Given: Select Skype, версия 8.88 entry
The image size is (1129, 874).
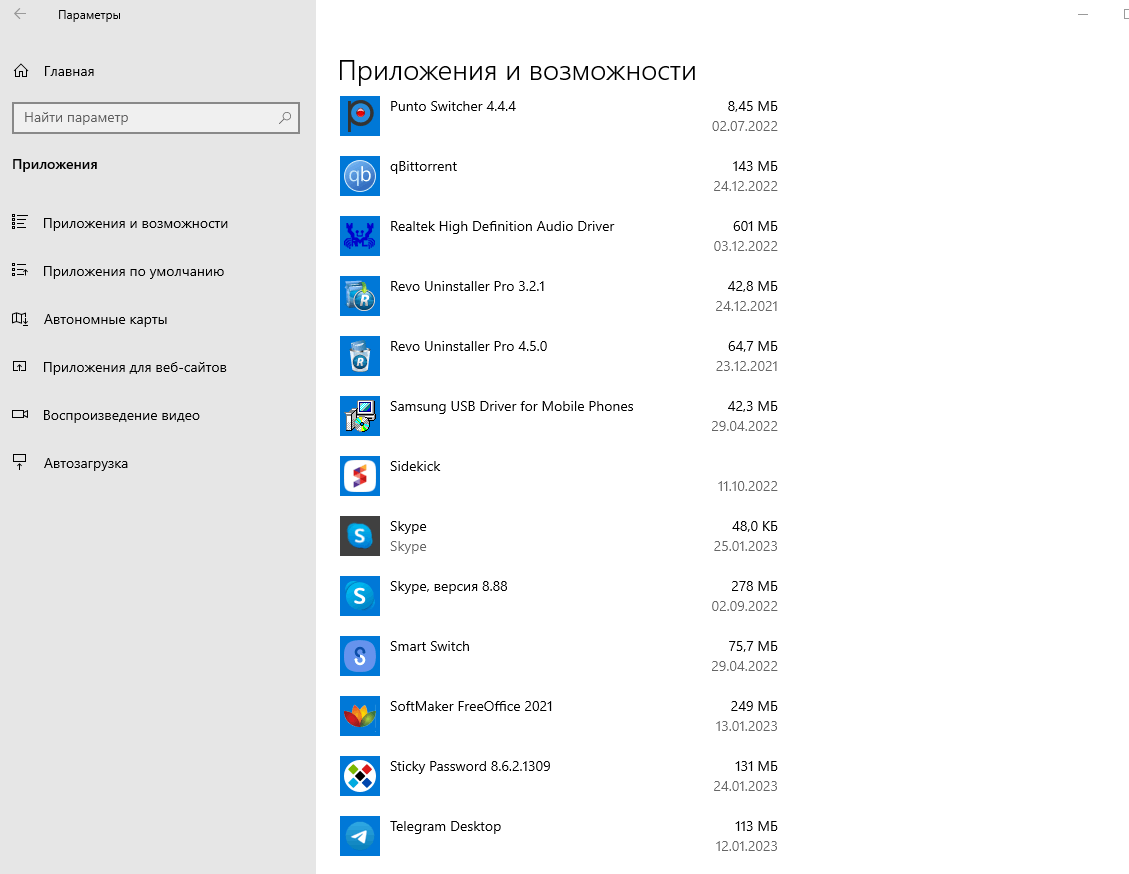Looking at the screenshot, I should (449, 587).
